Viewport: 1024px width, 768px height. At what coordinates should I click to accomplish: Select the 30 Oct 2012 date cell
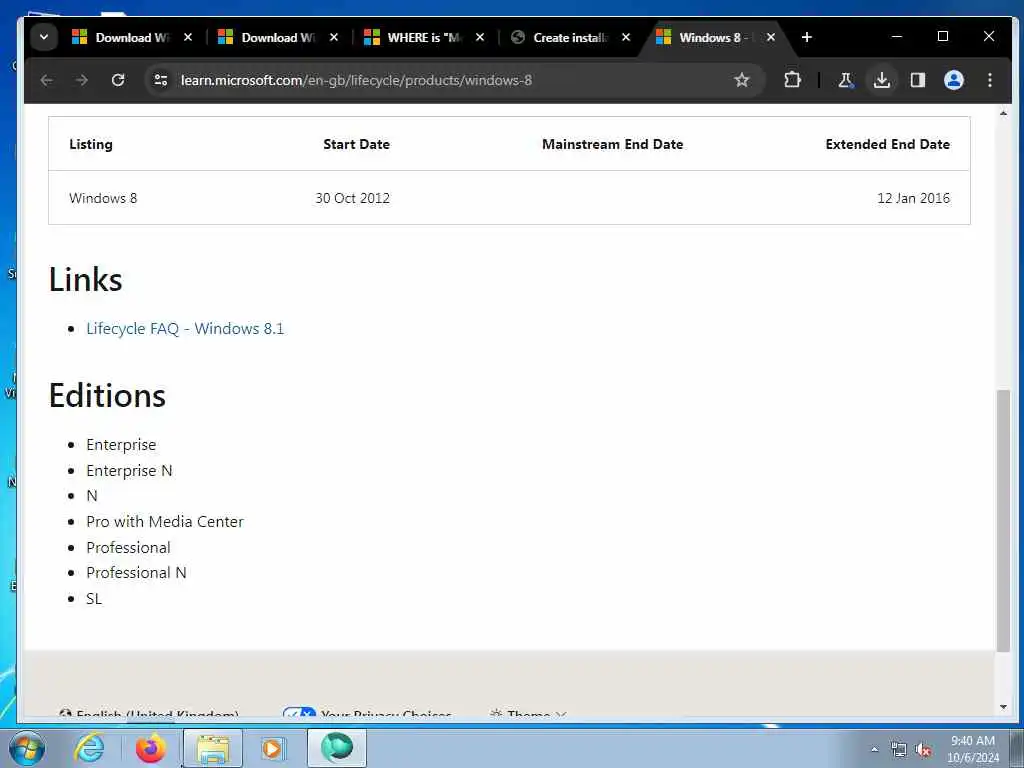(353, 198)
